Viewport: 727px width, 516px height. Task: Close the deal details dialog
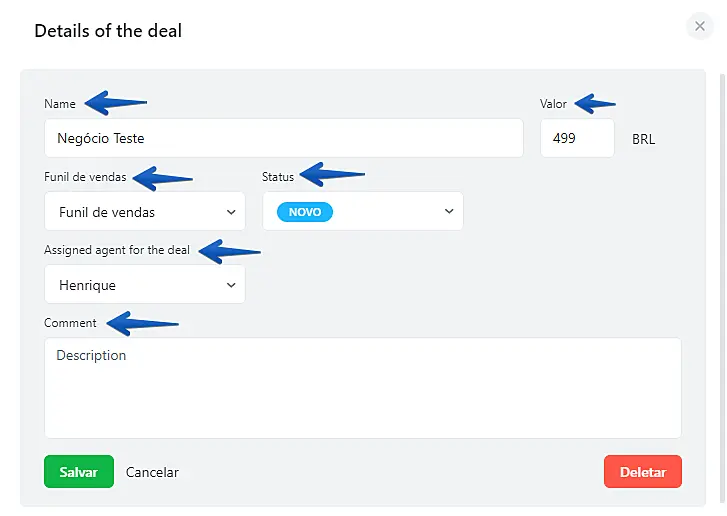point(700,26)
